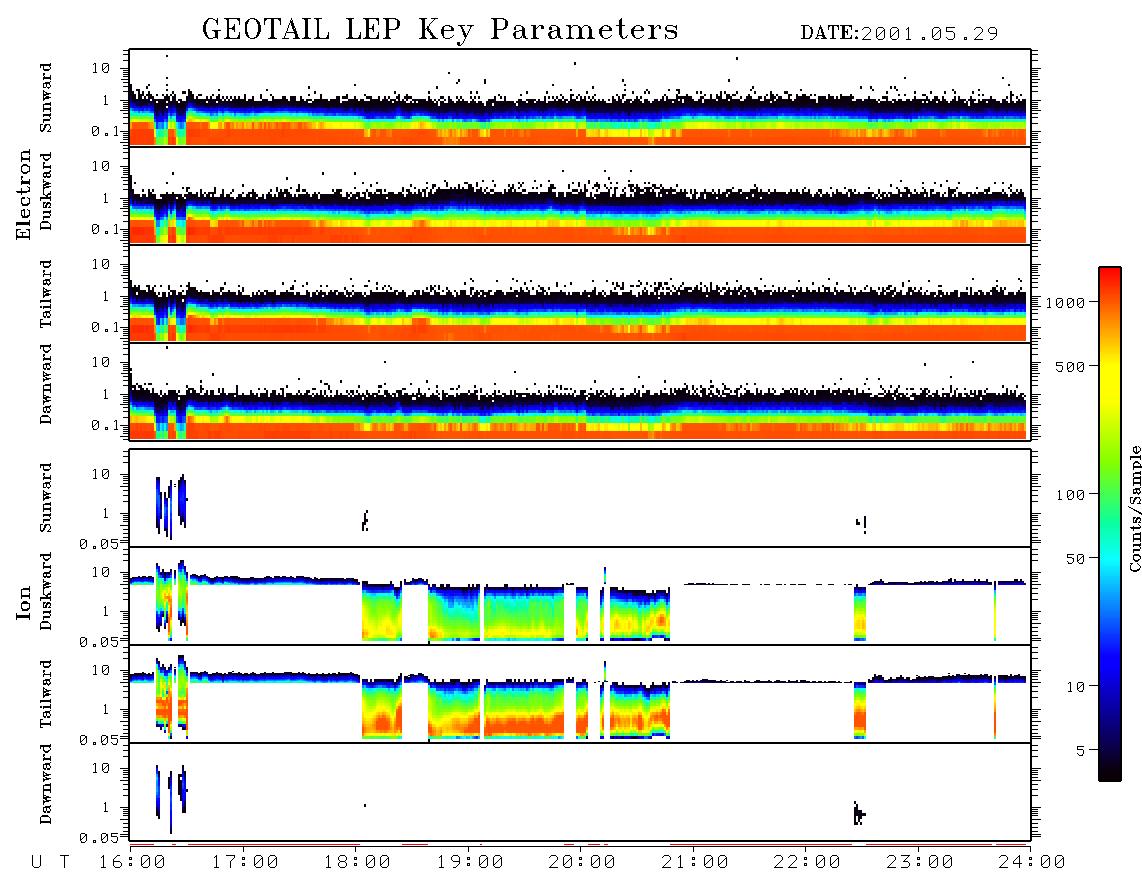Click the 21:00 time tick label
This screenshot has height=880, width=1142.
(695, 863)
